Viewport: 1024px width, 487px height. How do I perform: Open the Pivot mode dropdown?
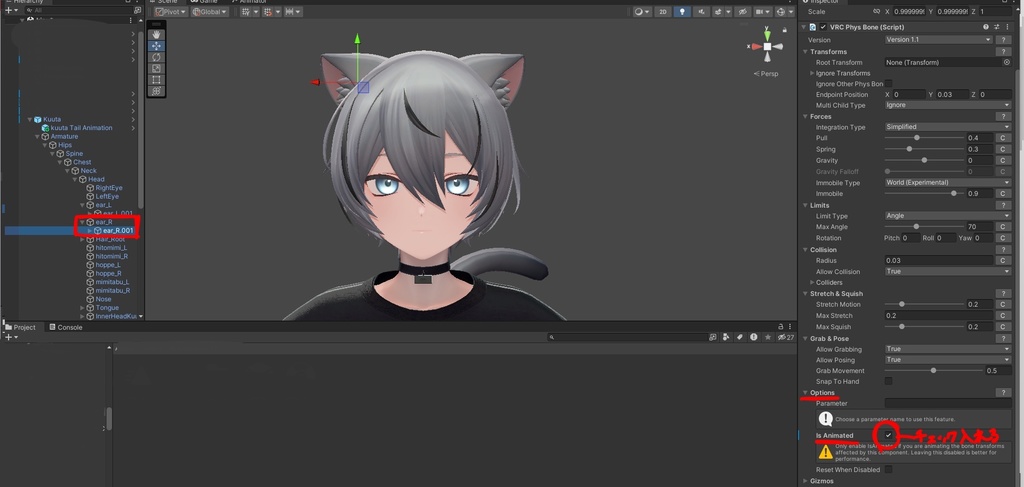point(170,12)
